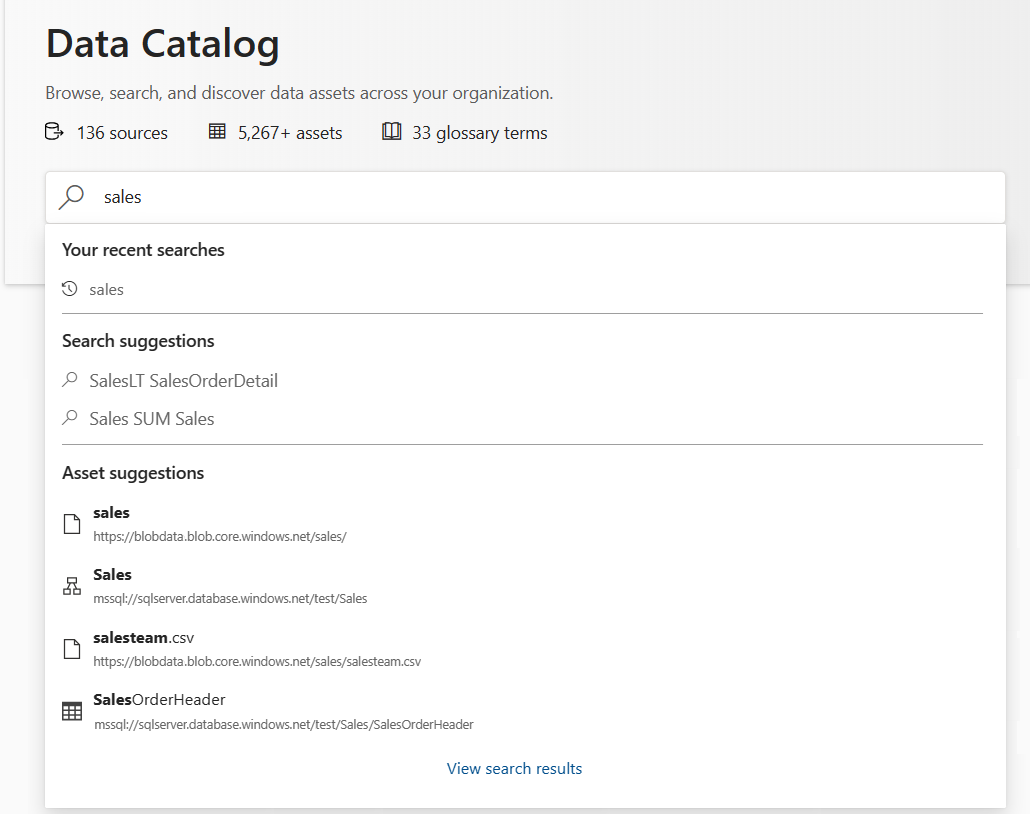This screenshot has width=1030, height=815.
Task: Click the table icon for SalesOrderHeader
Action: click(x=71, y=711)
